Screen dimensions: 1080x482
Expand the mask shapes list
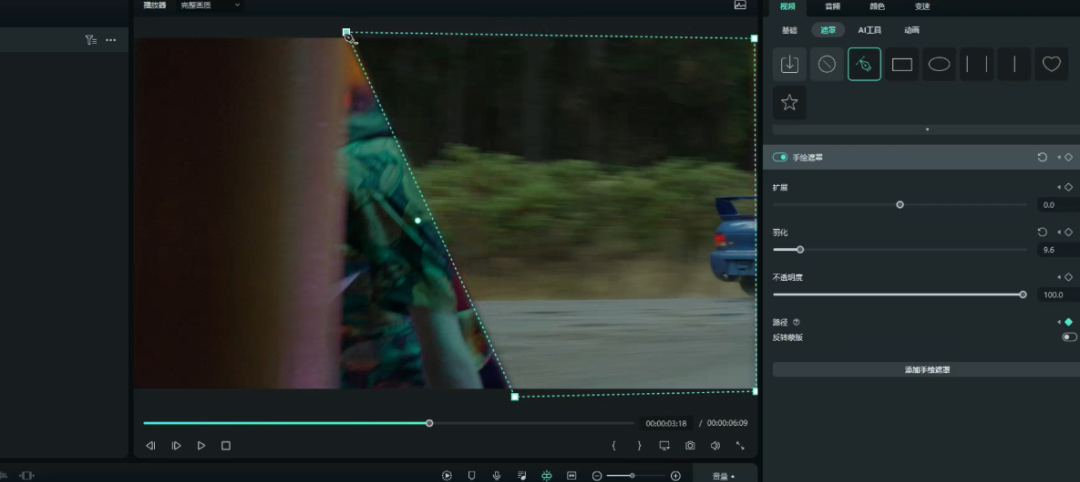926,129
